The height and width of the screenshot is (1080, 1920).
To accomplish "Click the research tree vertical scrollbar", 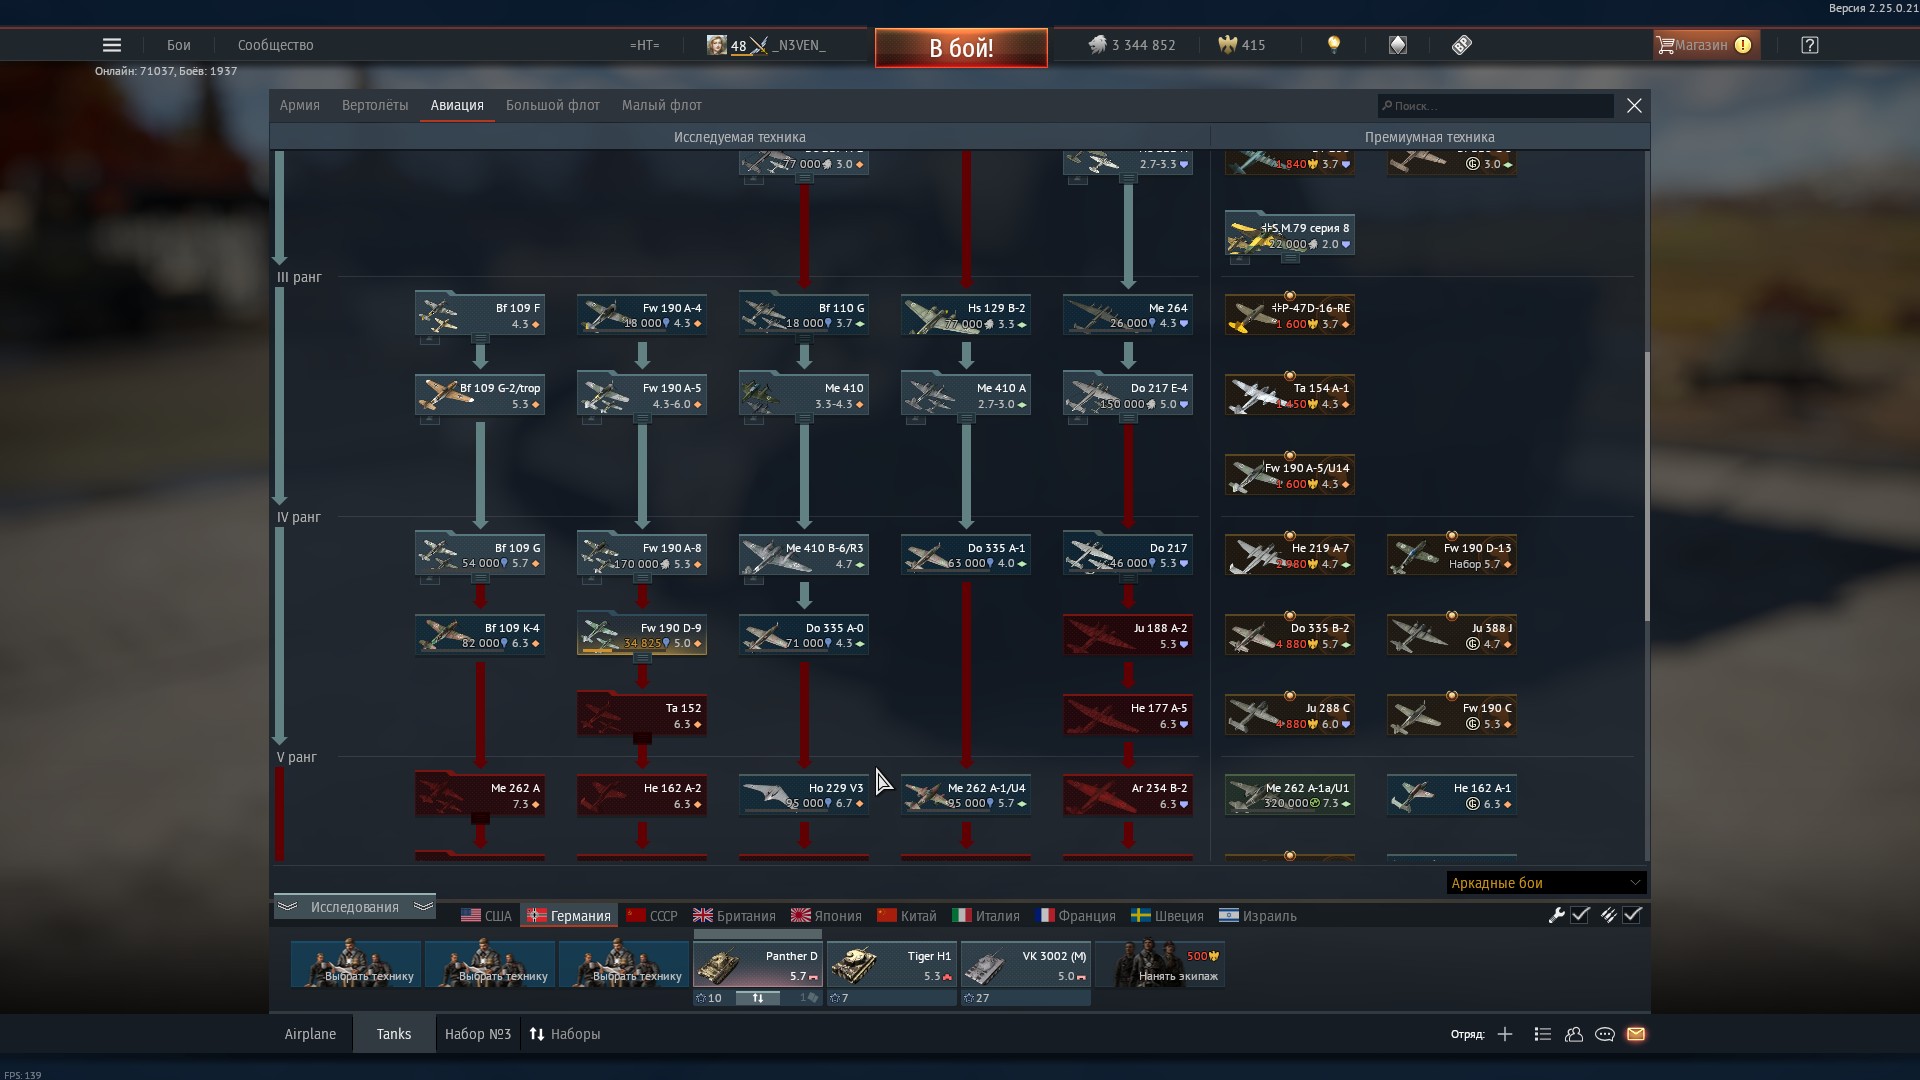I will pos(1646,487).
